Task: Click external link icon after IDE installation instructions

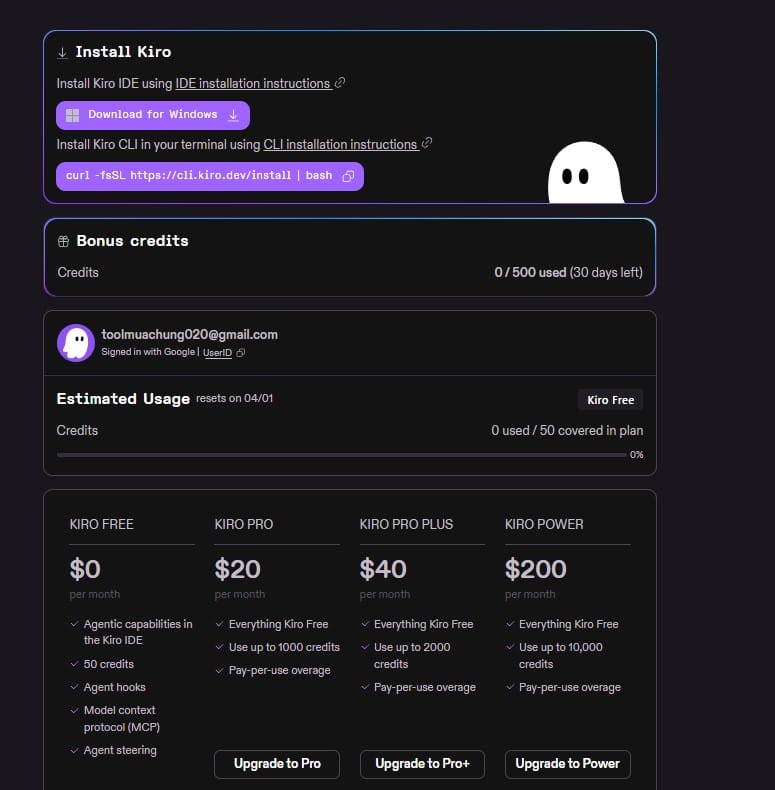Action: point(340,83)
